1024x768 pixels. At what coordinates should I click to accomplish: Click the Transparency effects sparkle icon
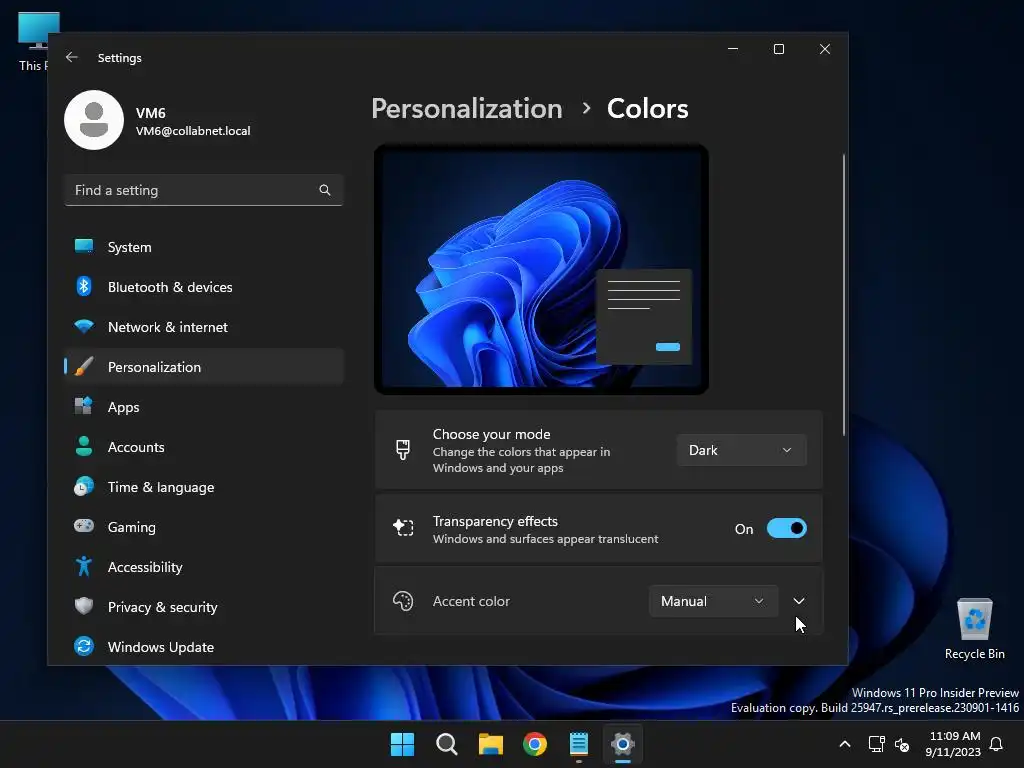tap(403, 527)
